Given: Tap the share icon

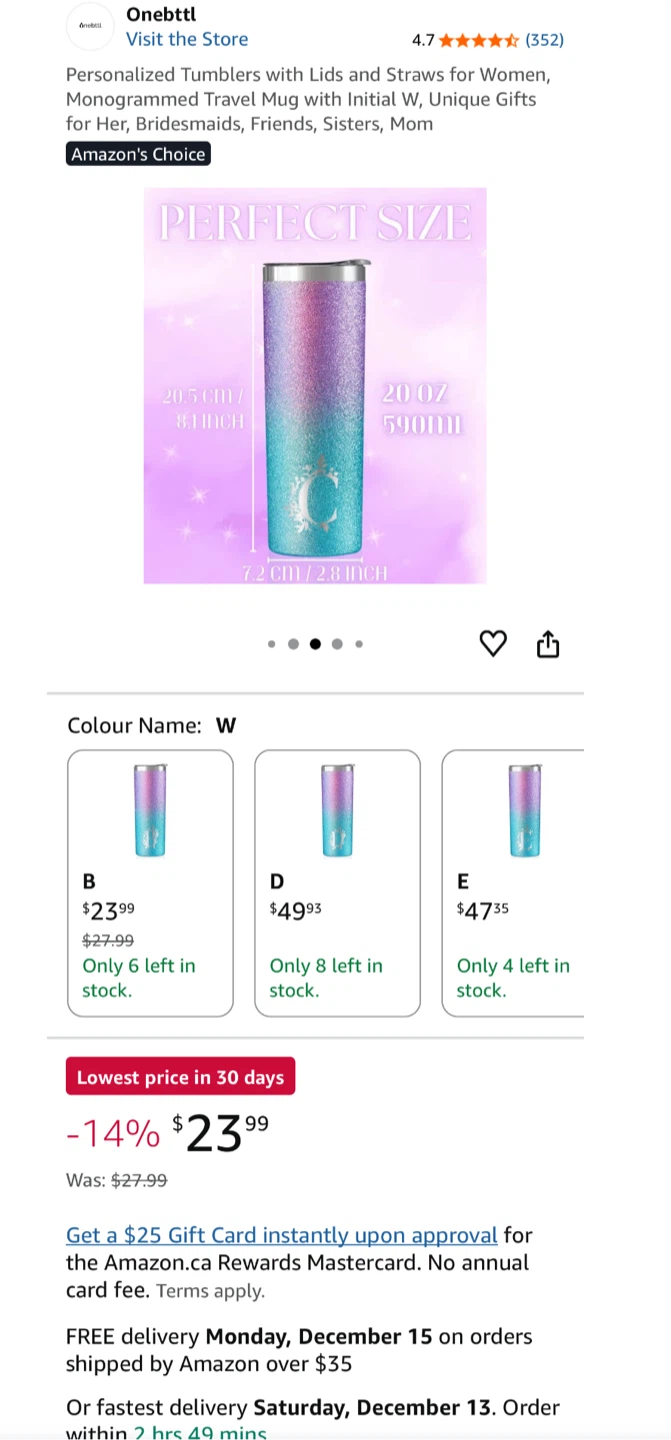Looking at the screenshot, I should (548, 644).
